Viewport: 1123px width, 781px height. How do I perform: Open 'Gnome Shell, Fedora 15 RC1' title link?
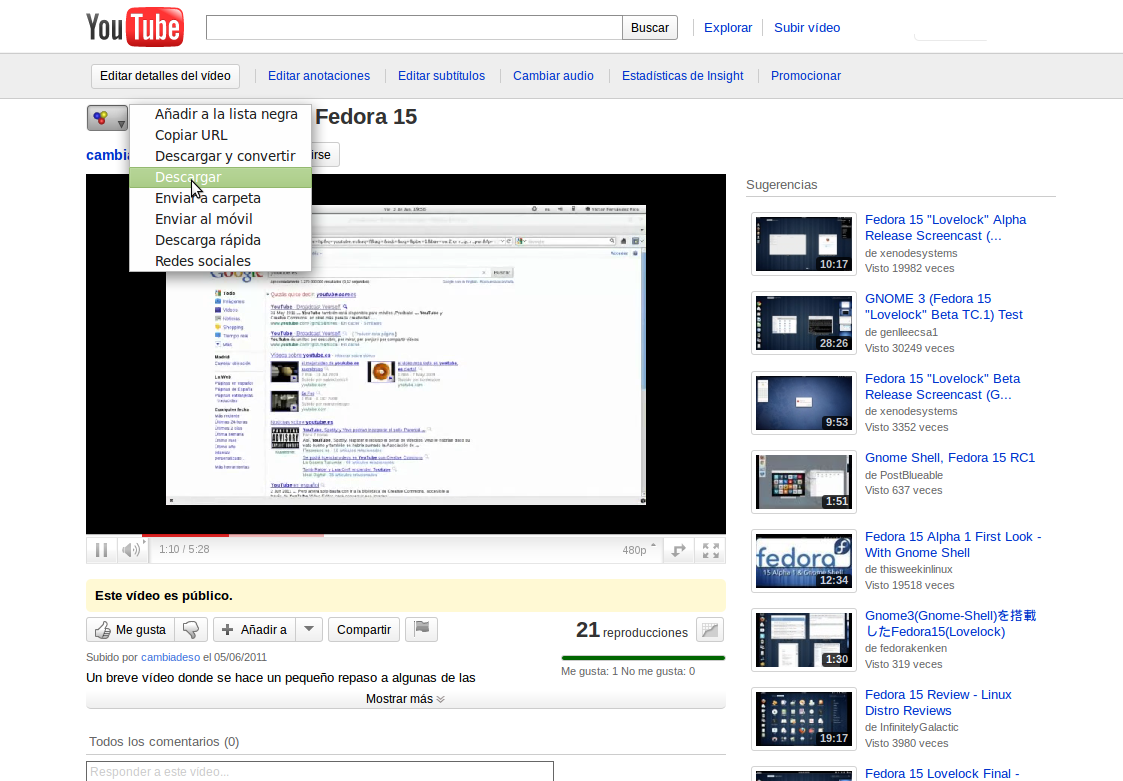click(950, 458)
